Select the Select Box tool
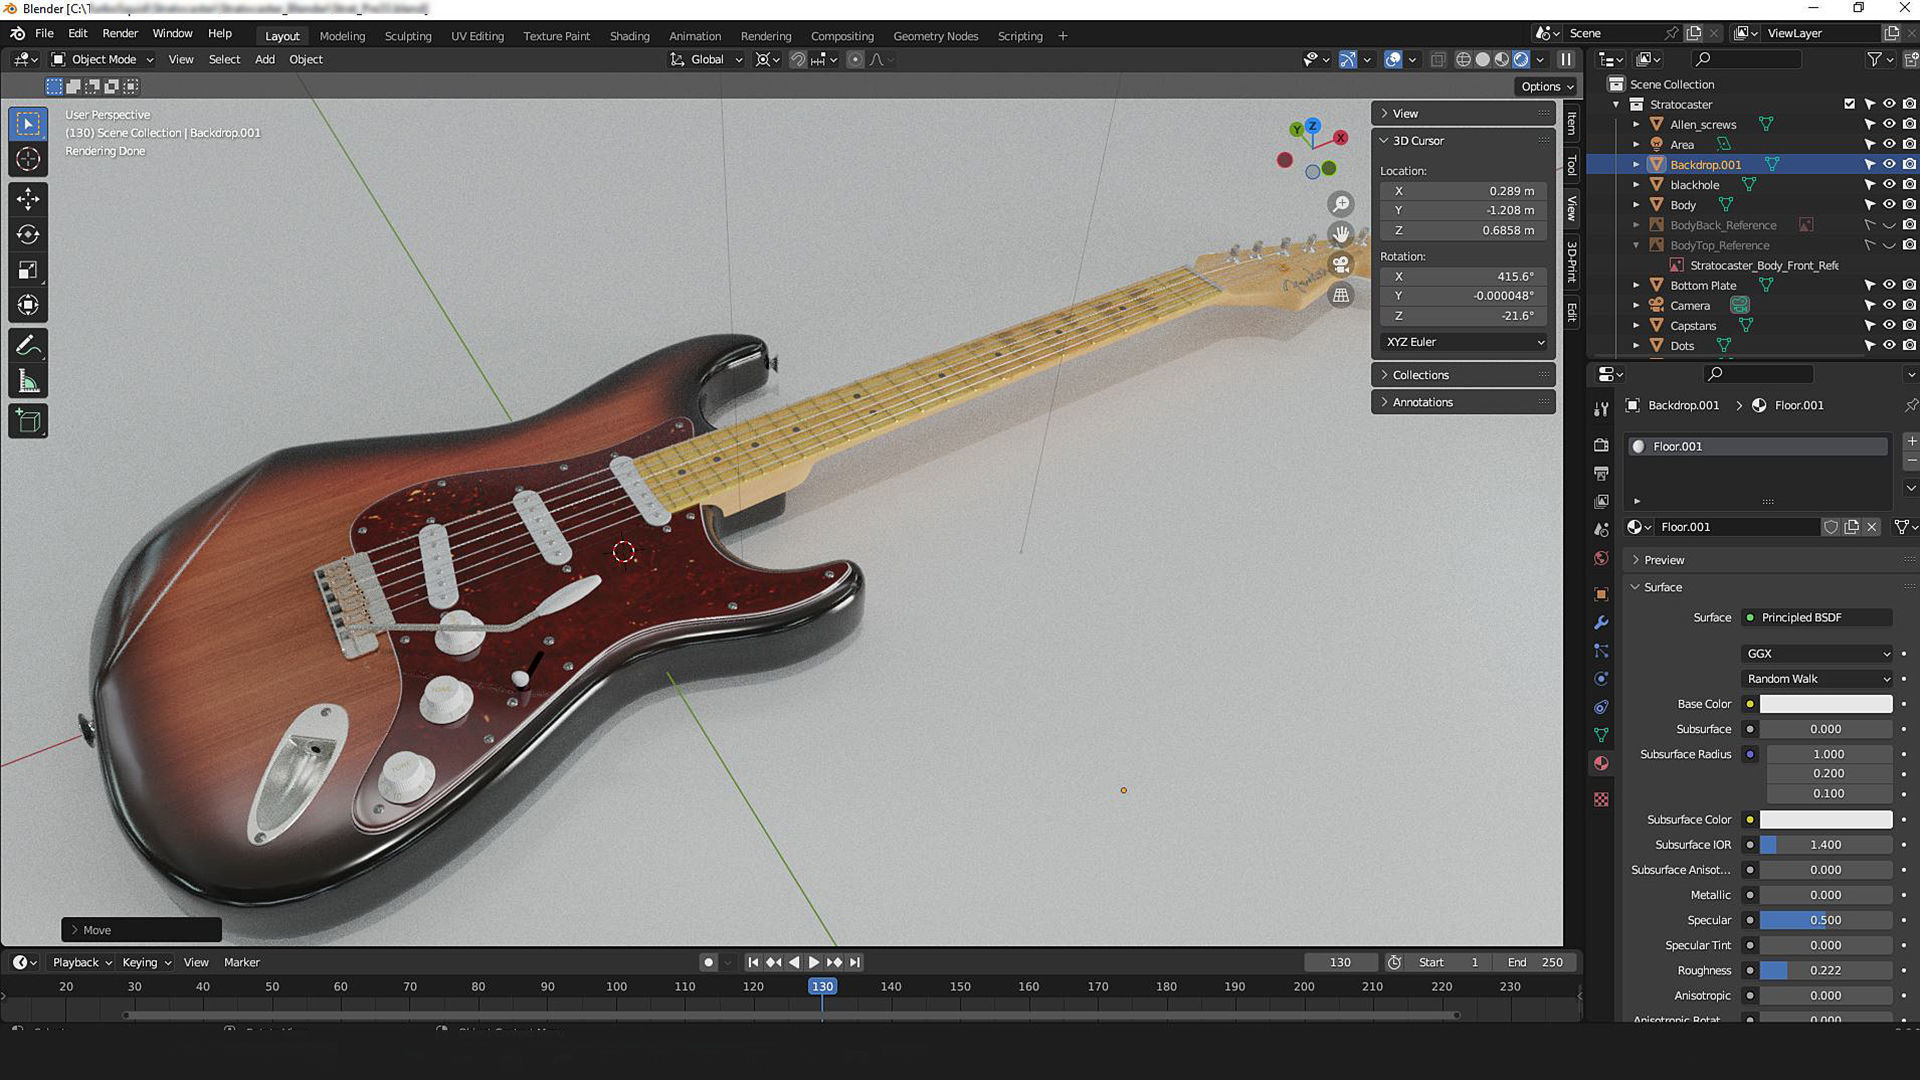 click(x=28, y=124)
